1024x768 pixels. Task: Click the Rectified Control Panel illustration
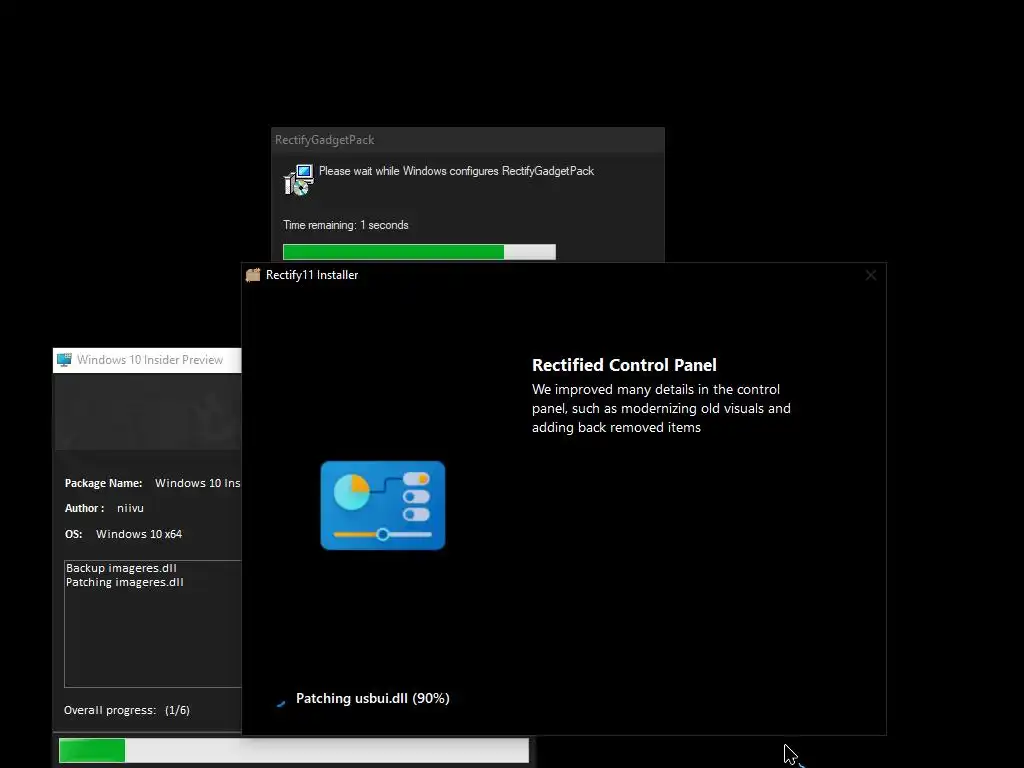point(383,505)
